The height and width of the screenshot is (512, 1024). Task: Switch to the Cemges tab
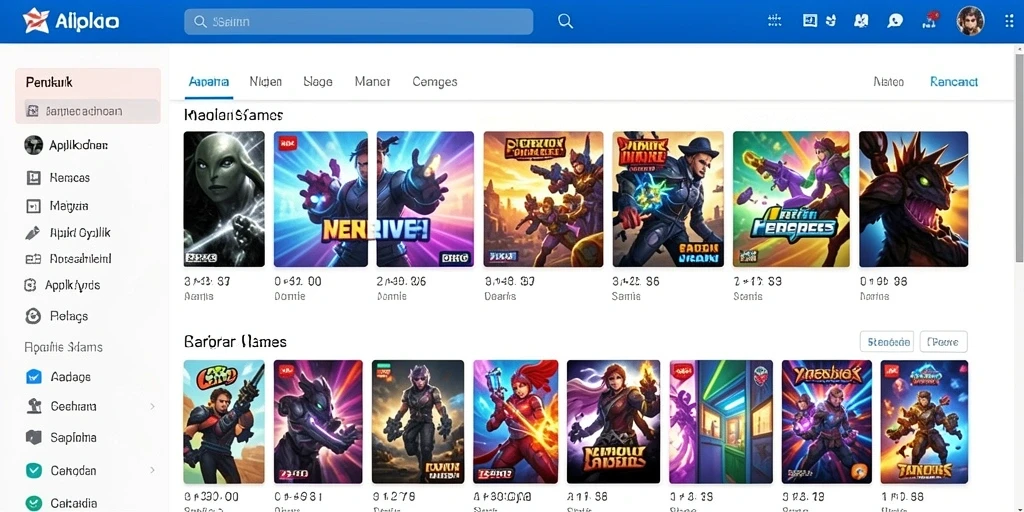435,82
